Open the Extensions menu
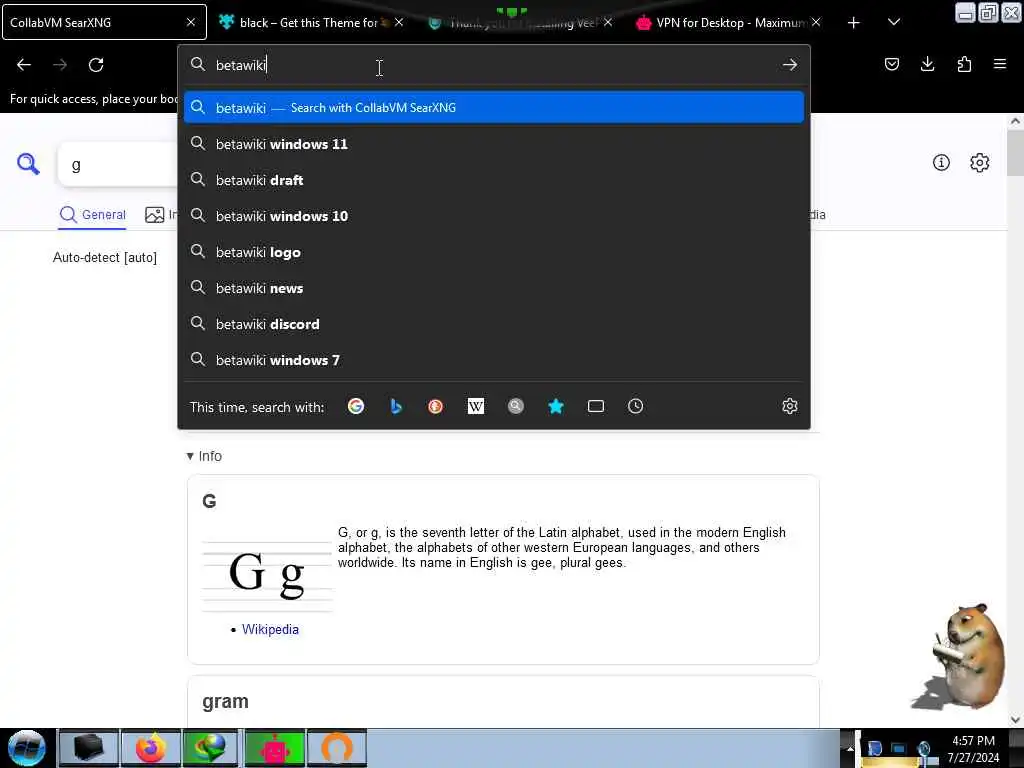This screenshot has width=1024, height=768. tap(964, 64)
